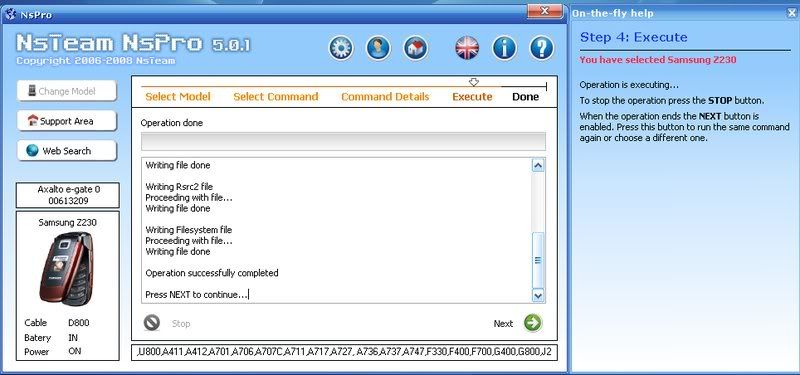Click the 'Samsung Z230' model label

[68, 222]
